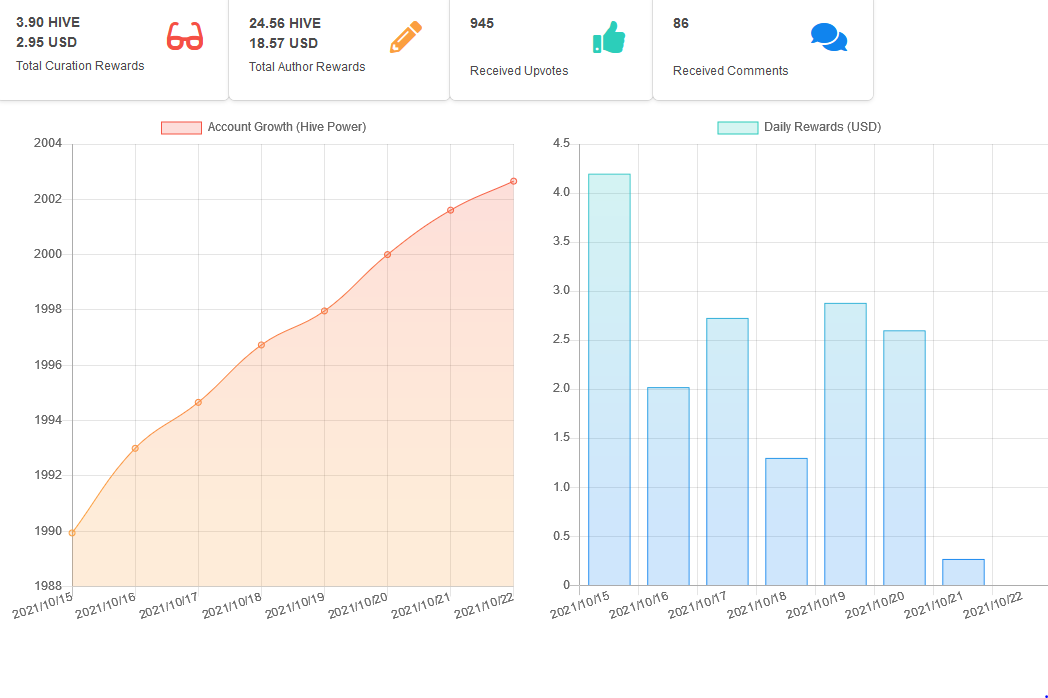Click the growth data point near 1990 level

(x=72, y=533)
